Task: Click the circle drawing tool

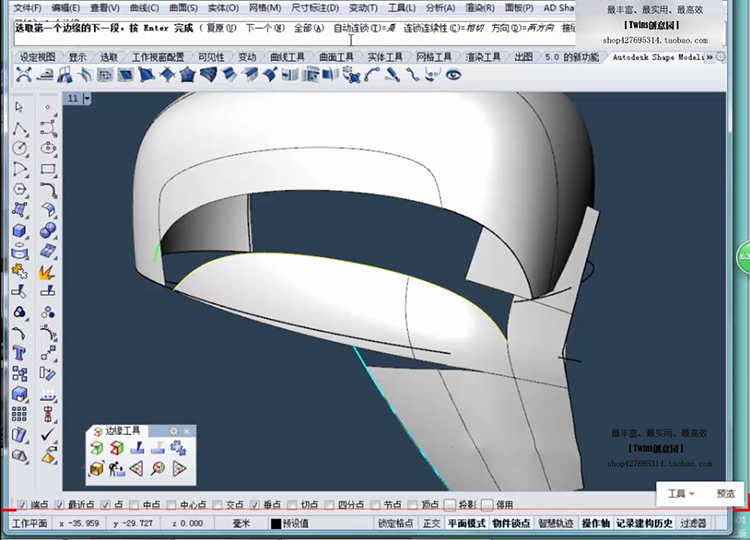Action: point(19,149)
